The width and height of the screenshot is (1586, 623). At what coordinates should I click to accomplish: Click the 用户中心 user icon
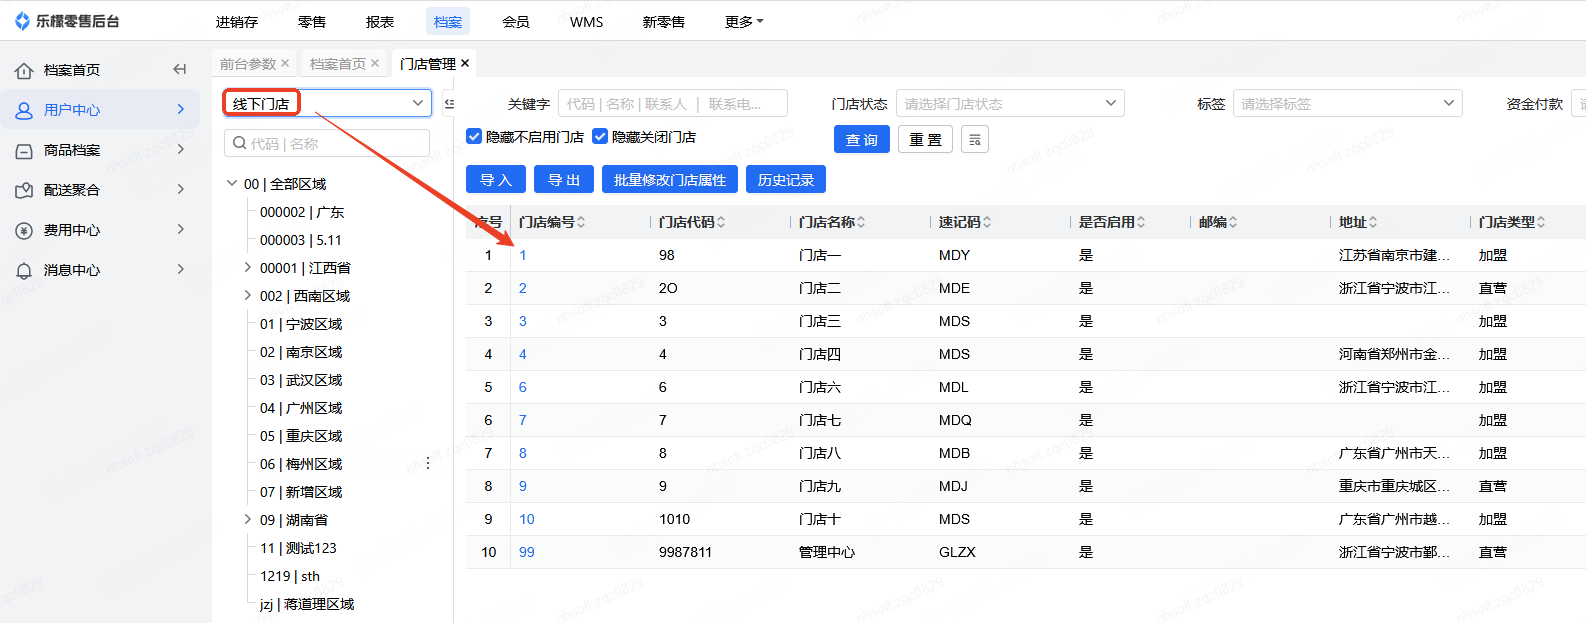pyautogui.click(x=24, y=110)
